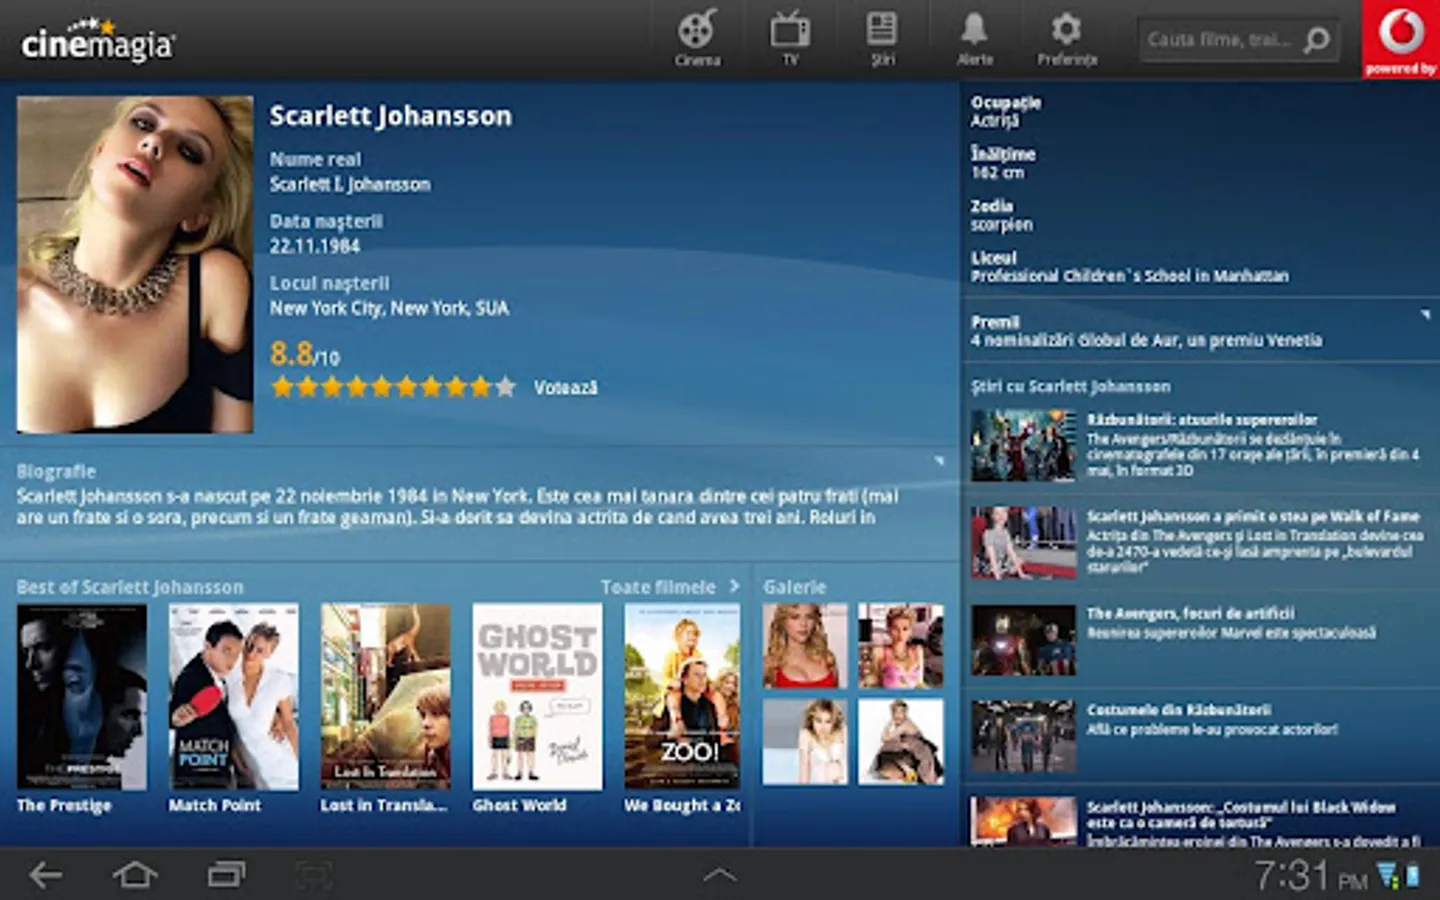
Task: Tap the screenshot capture icon in system bar
Action: click(314, 876)
